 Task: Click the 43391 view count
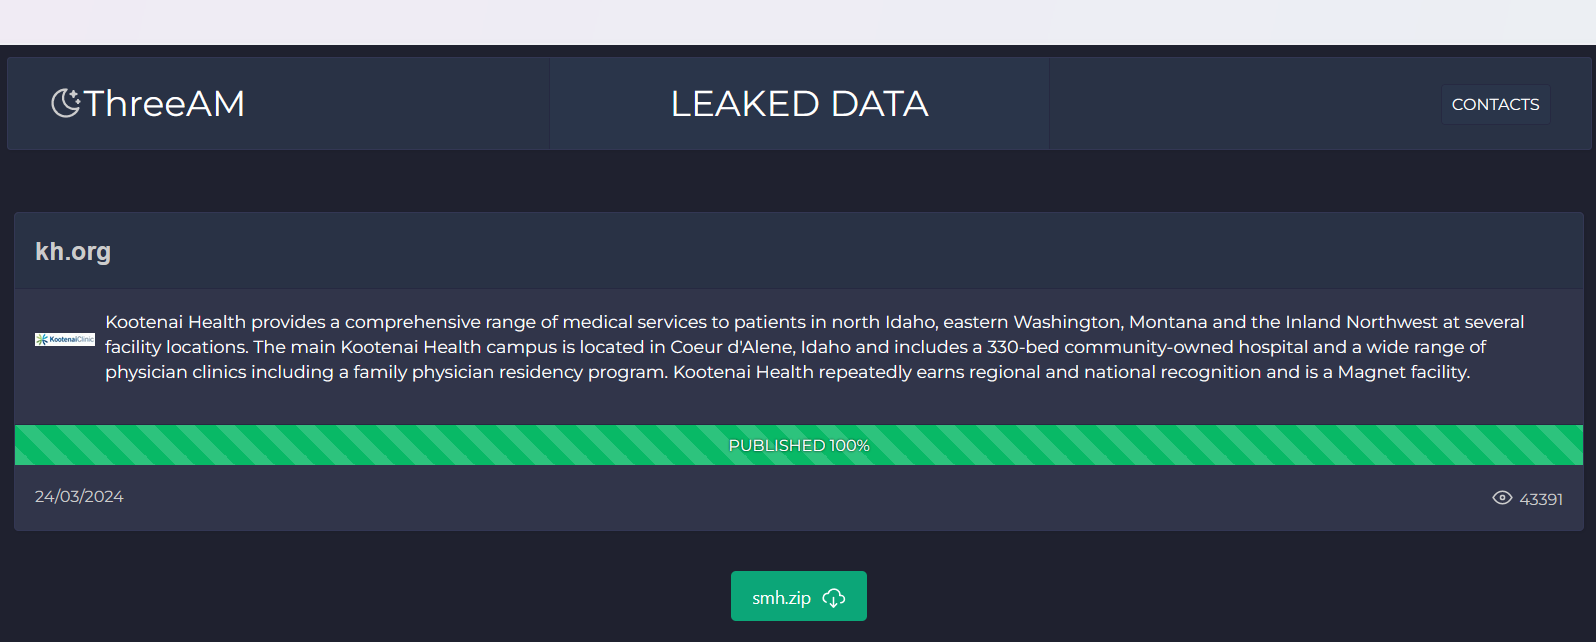[x=1541, y=499]
